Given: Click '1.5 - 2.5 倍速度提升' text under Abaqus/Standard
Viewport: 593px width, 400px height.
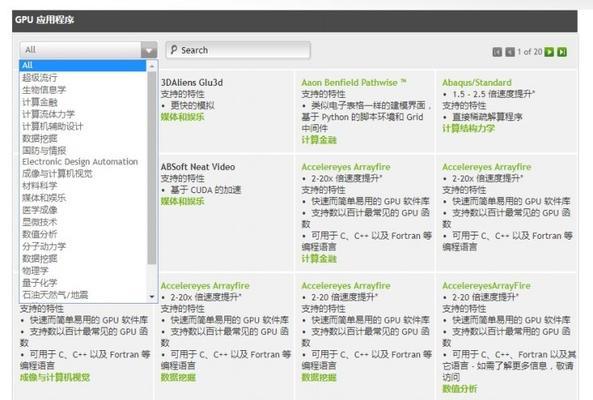Looking at the screenshot, I should pyautogui.click(x=494, y=94).
